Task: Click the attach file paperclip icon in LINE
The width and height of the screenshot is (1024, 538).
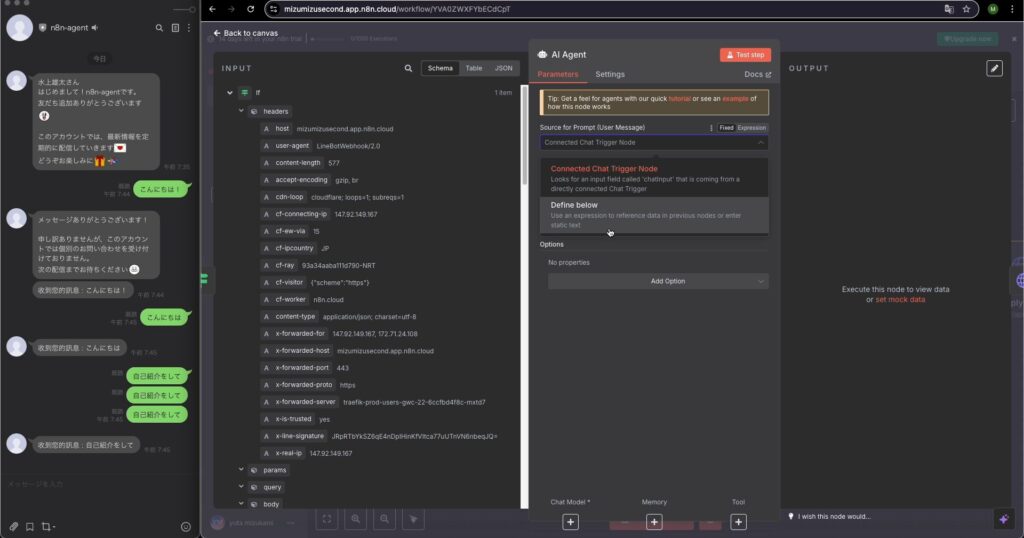Action: pos(13,526)
